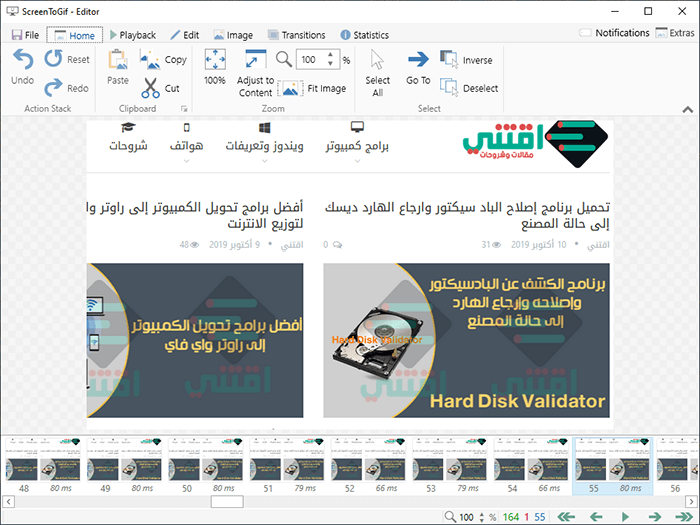Open the Statistics tab

(364, 35)
